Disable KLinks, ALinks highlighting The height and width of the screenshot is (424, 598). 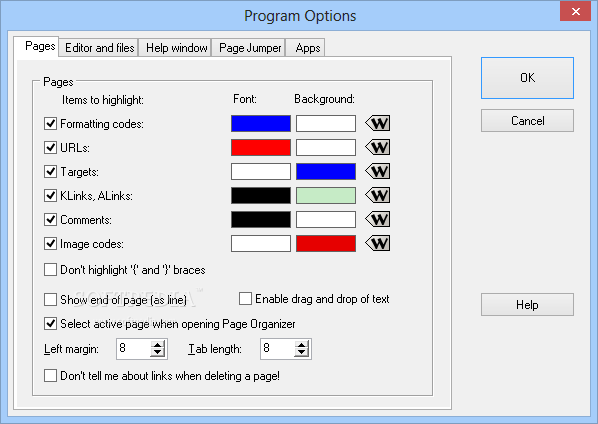pyautogui.click(x=50, y=196)
